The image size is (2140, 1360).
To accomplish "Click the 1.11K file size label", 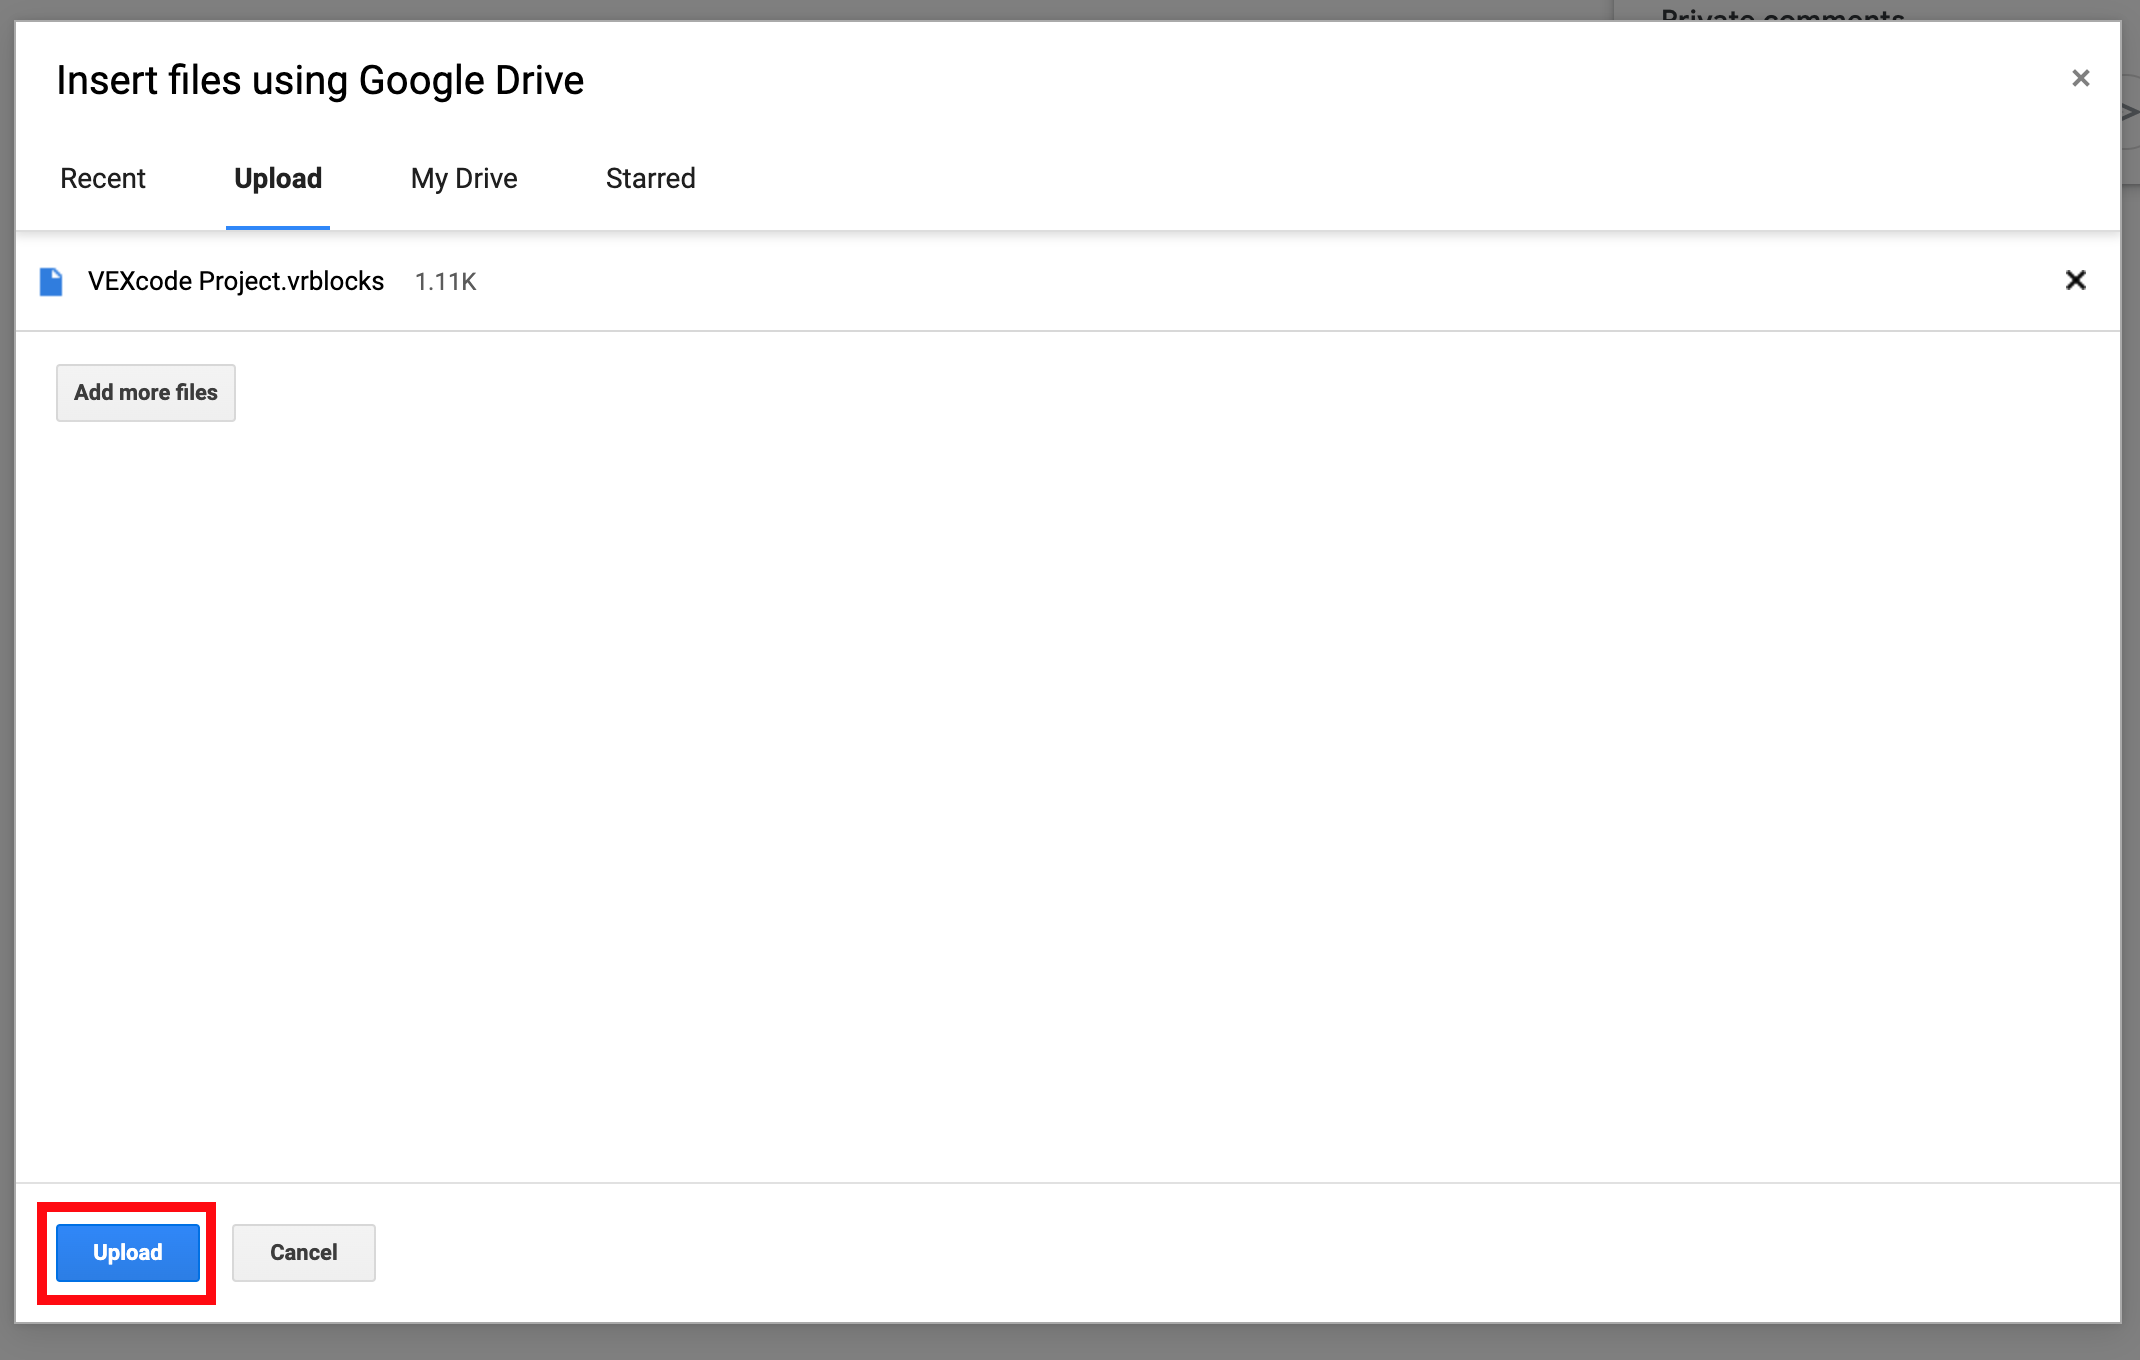I will tap(445, 283).
